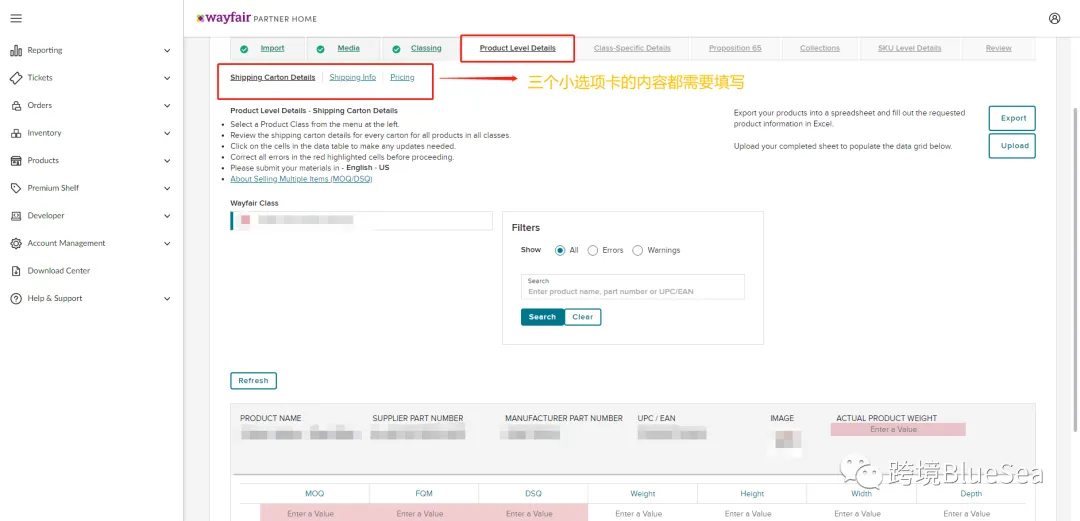
Task: Click the product search input field
Action: coord(633,287)
